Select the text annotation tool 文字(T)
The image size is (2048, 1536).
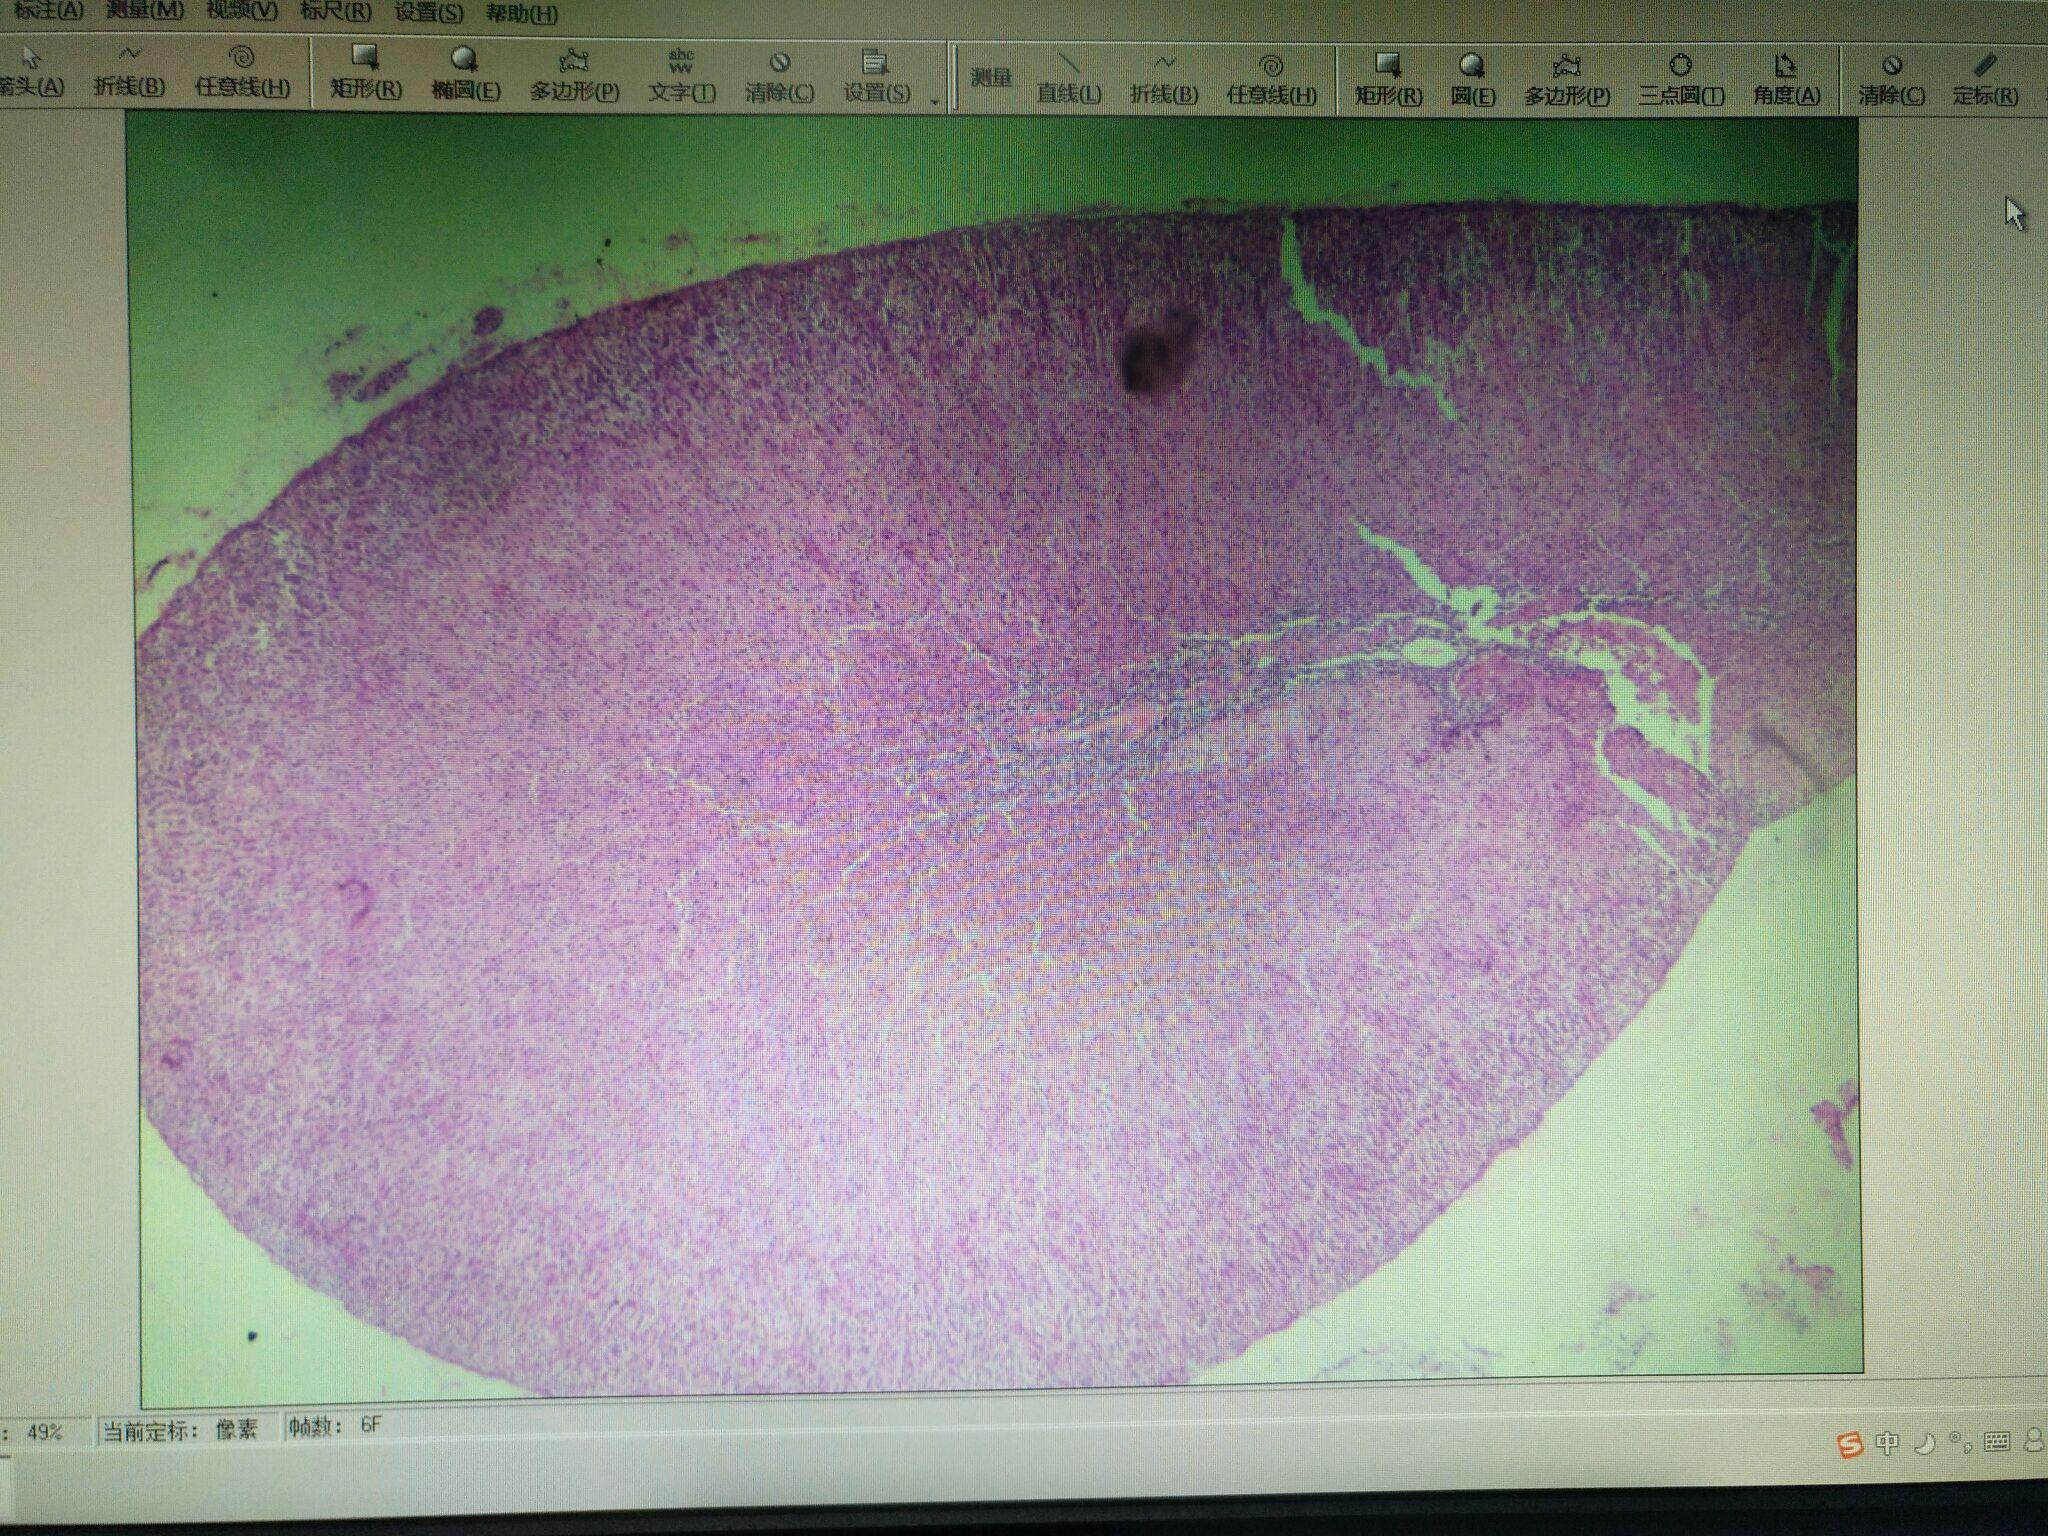681,77
